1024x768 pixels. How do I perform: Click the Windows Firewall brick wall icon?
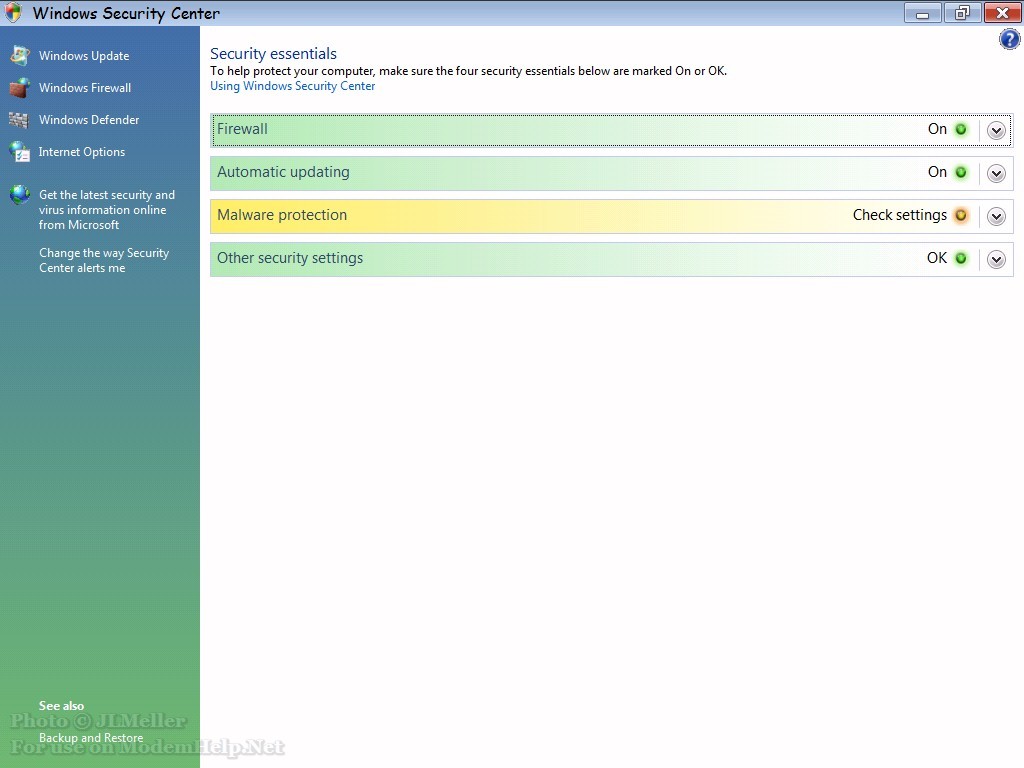(20, 88)
